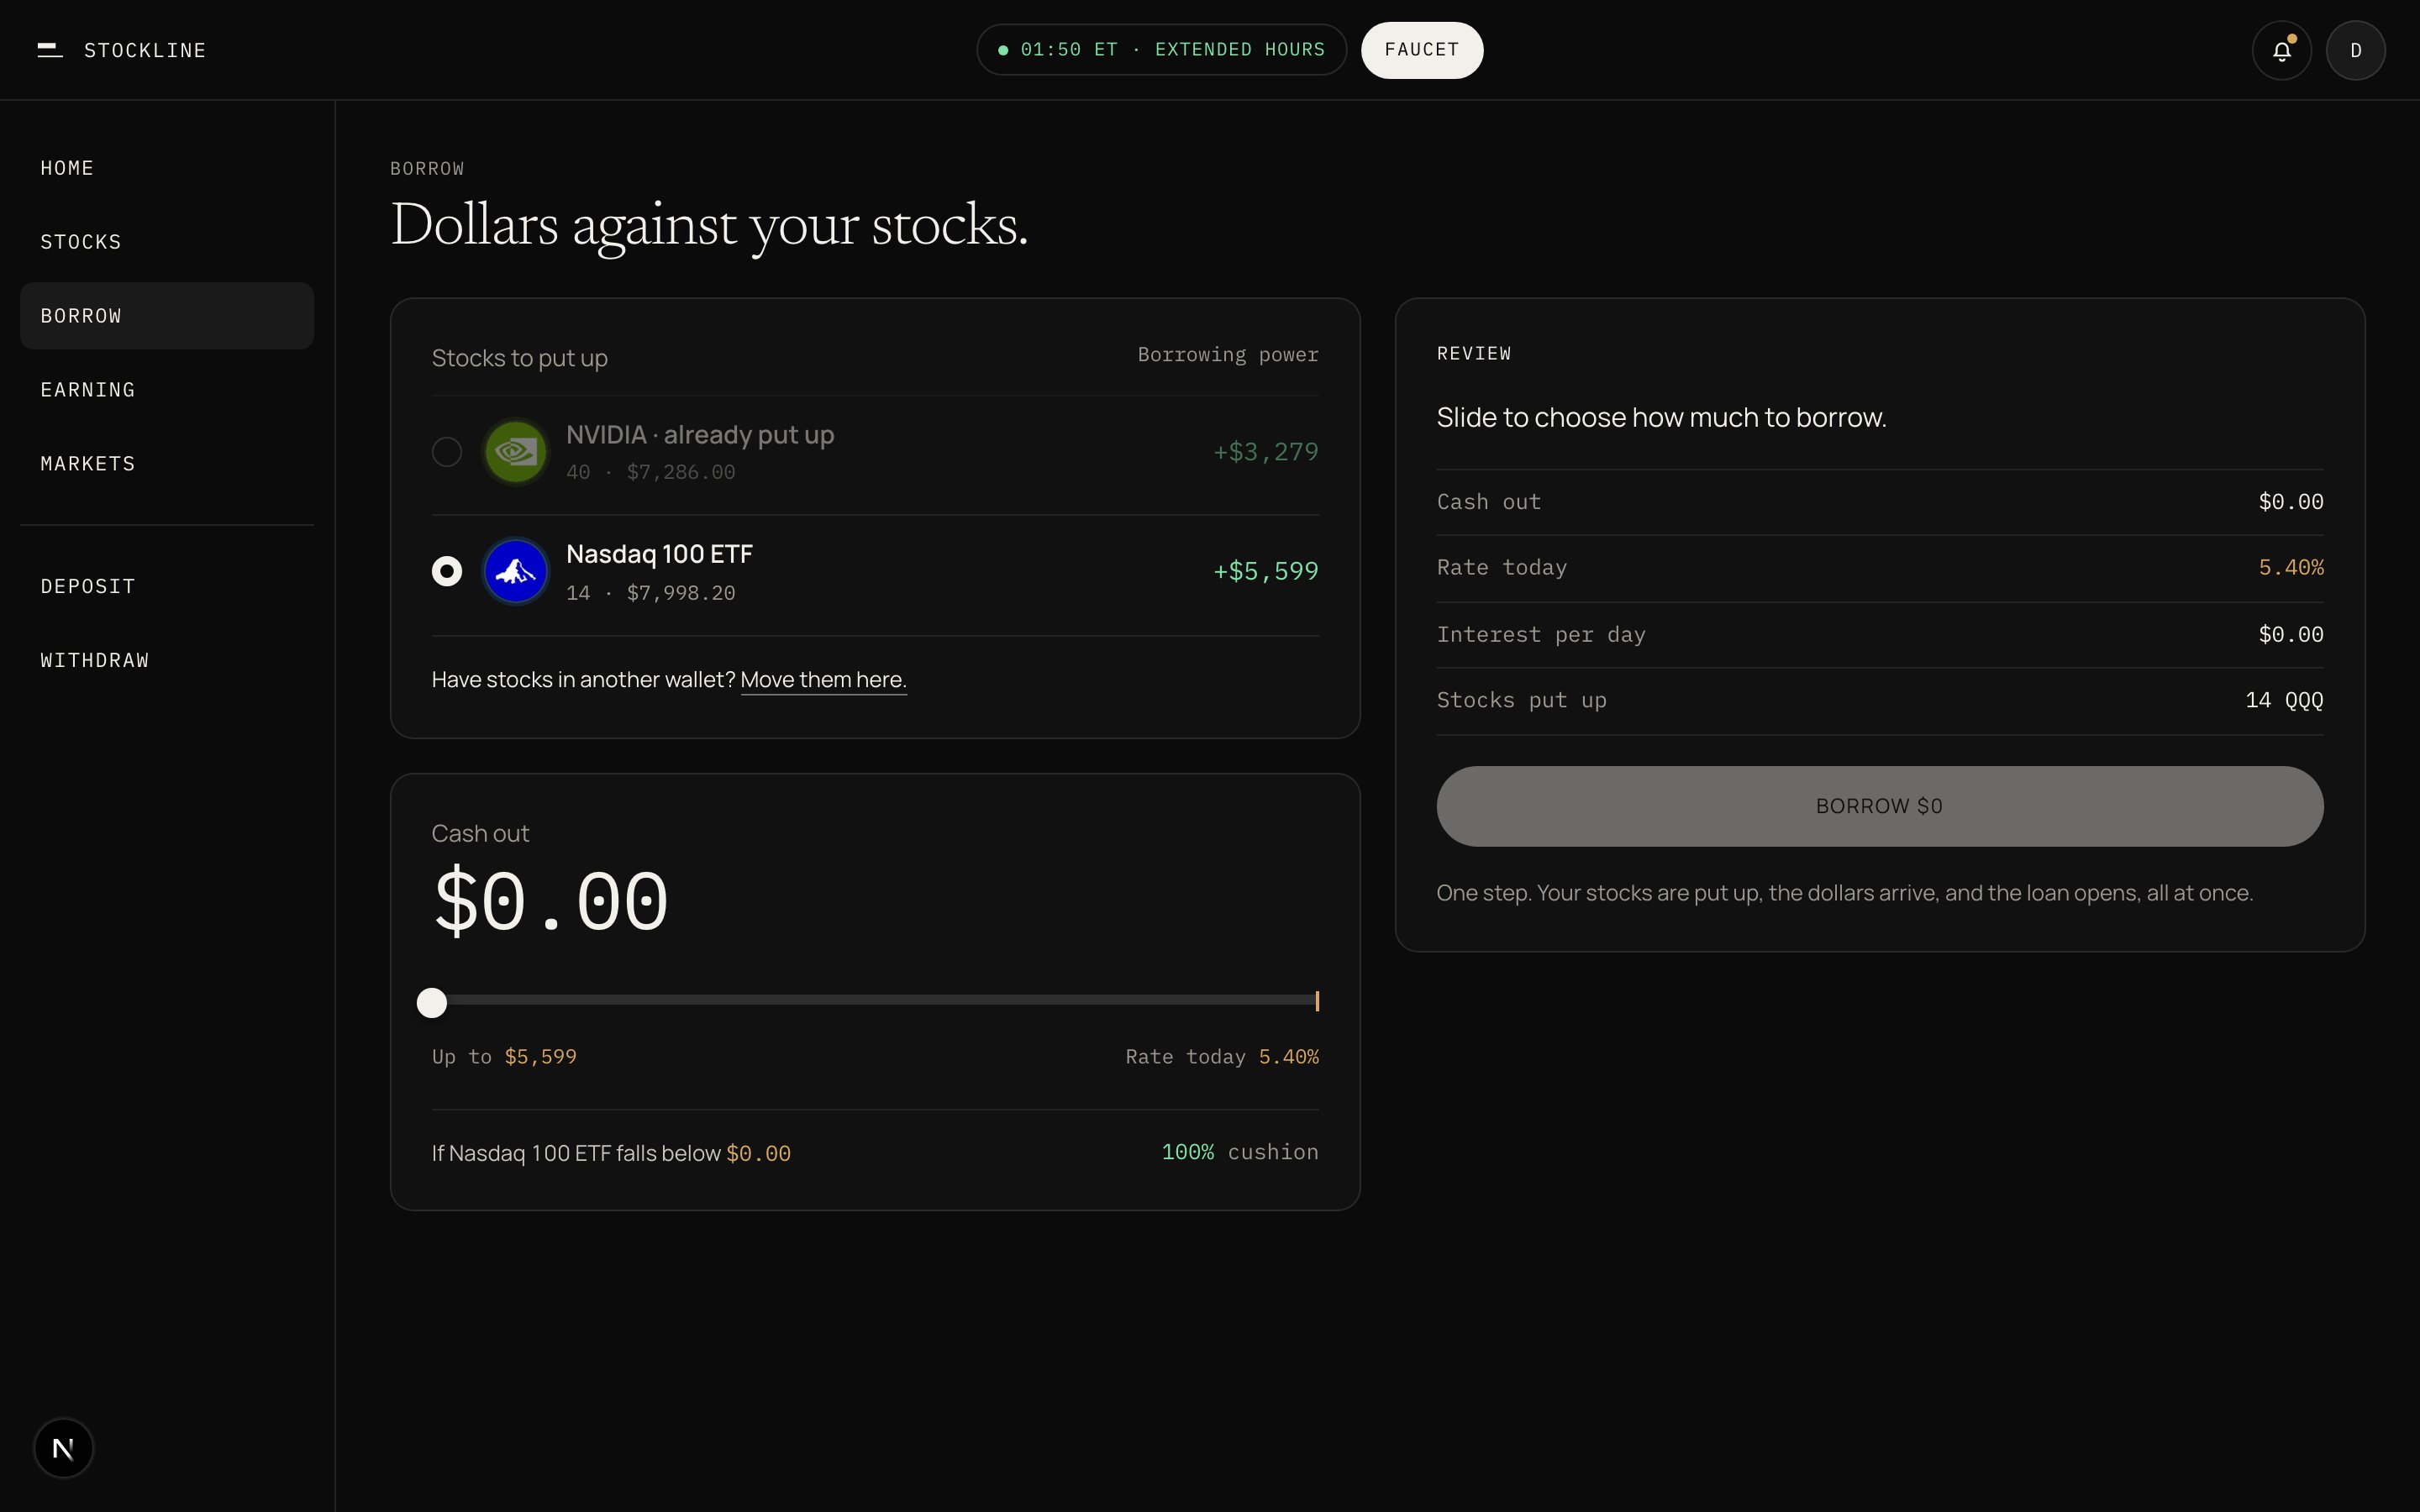The image size is (2420, 1512).
Task: Select the Nasdaq 100 ETF radio button
Action: coord(446,571)
